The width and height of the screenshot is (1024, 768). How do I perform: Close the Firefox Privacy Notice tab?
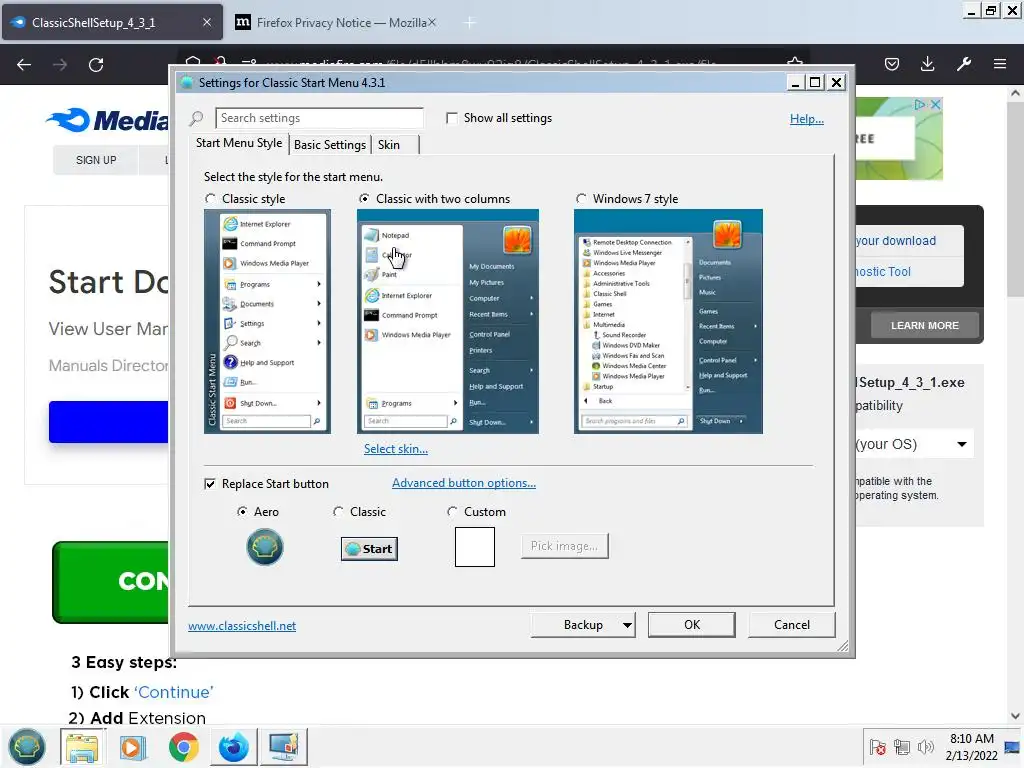pyautogui.click(x=432, y=23)
